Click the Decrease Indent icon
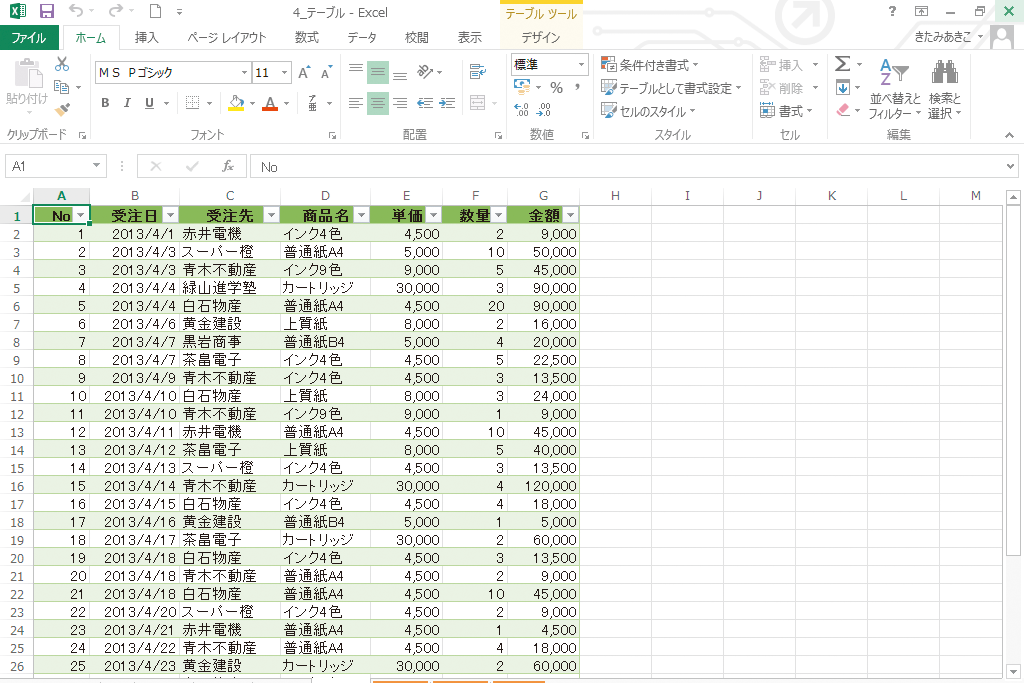The height and width of the screenshot is (683, 1024). [x=425, y=103]
